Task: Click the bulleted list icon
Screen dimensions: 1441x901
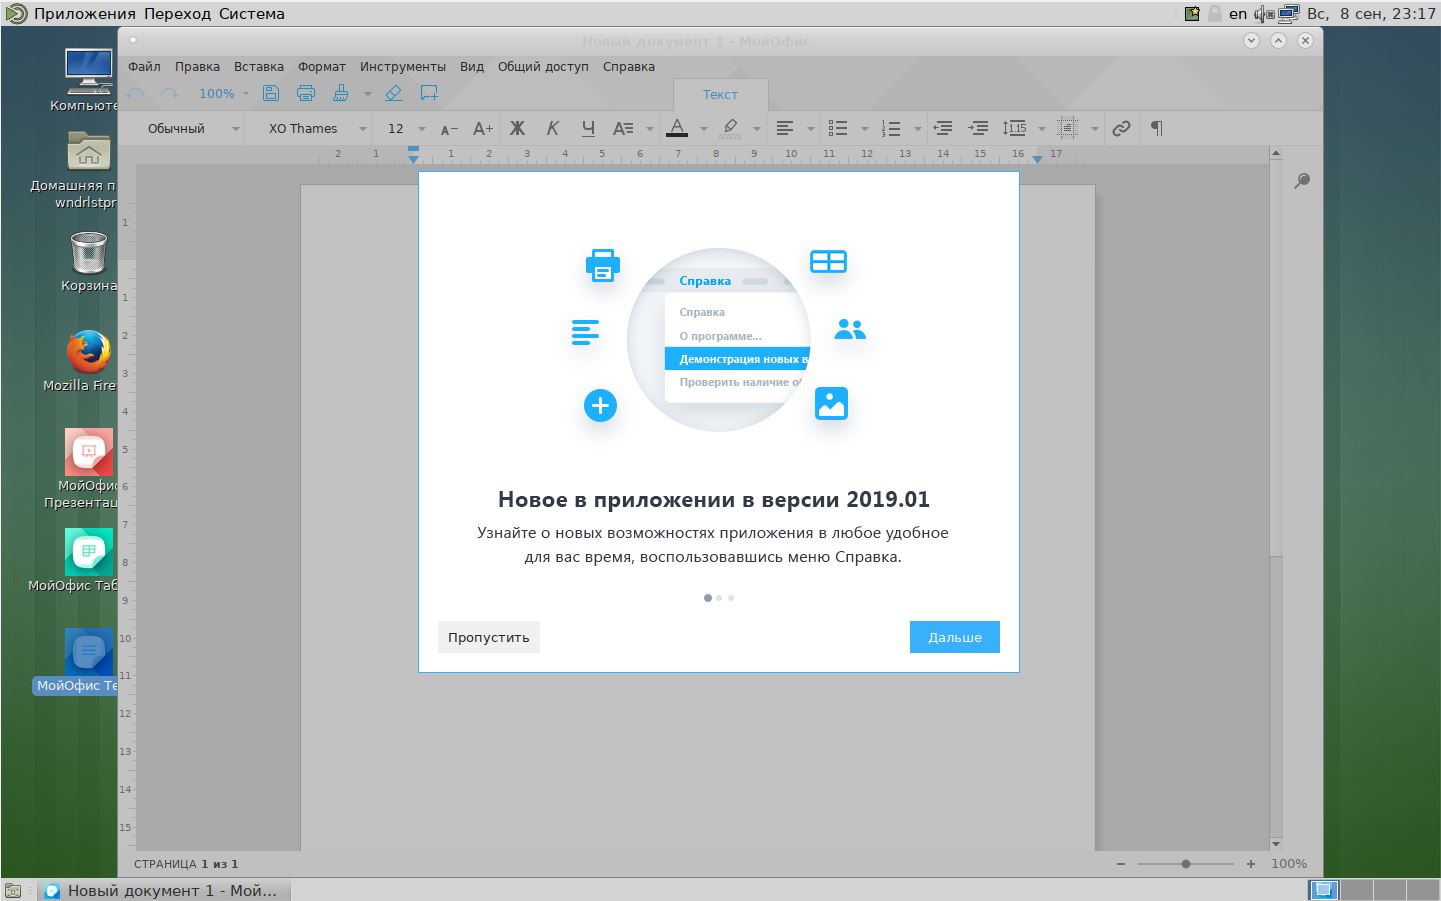Action: coord(838,128)
